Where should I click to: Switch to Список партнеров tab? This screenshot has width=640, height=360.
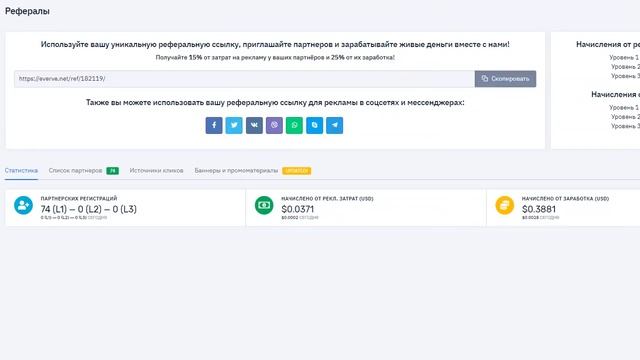pyautogui.click(x=75, y=171)
